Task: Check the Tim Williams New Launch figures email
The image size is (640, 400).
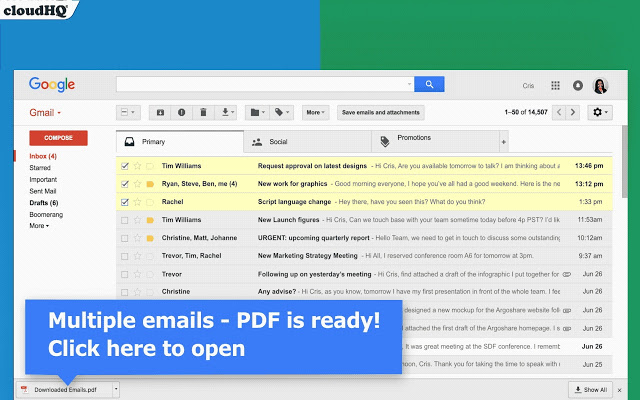Action: point(124,220)
